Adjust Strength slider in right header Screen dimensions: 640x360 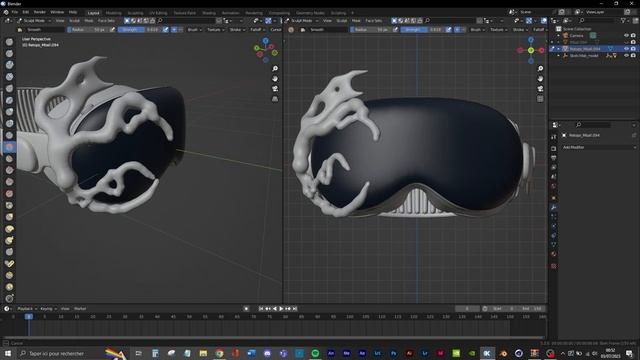point(422,30)
